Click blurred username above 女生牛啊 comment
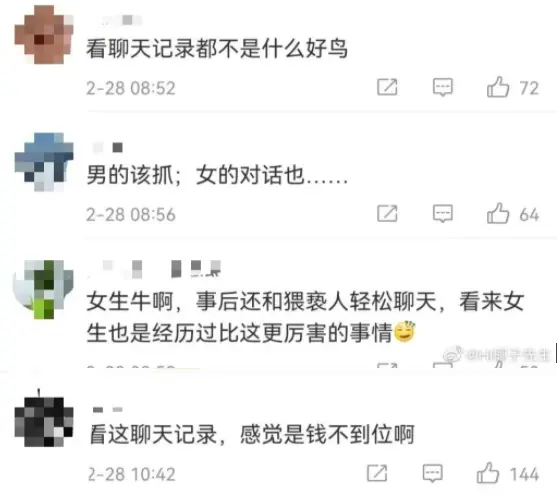 pos(155,269)
